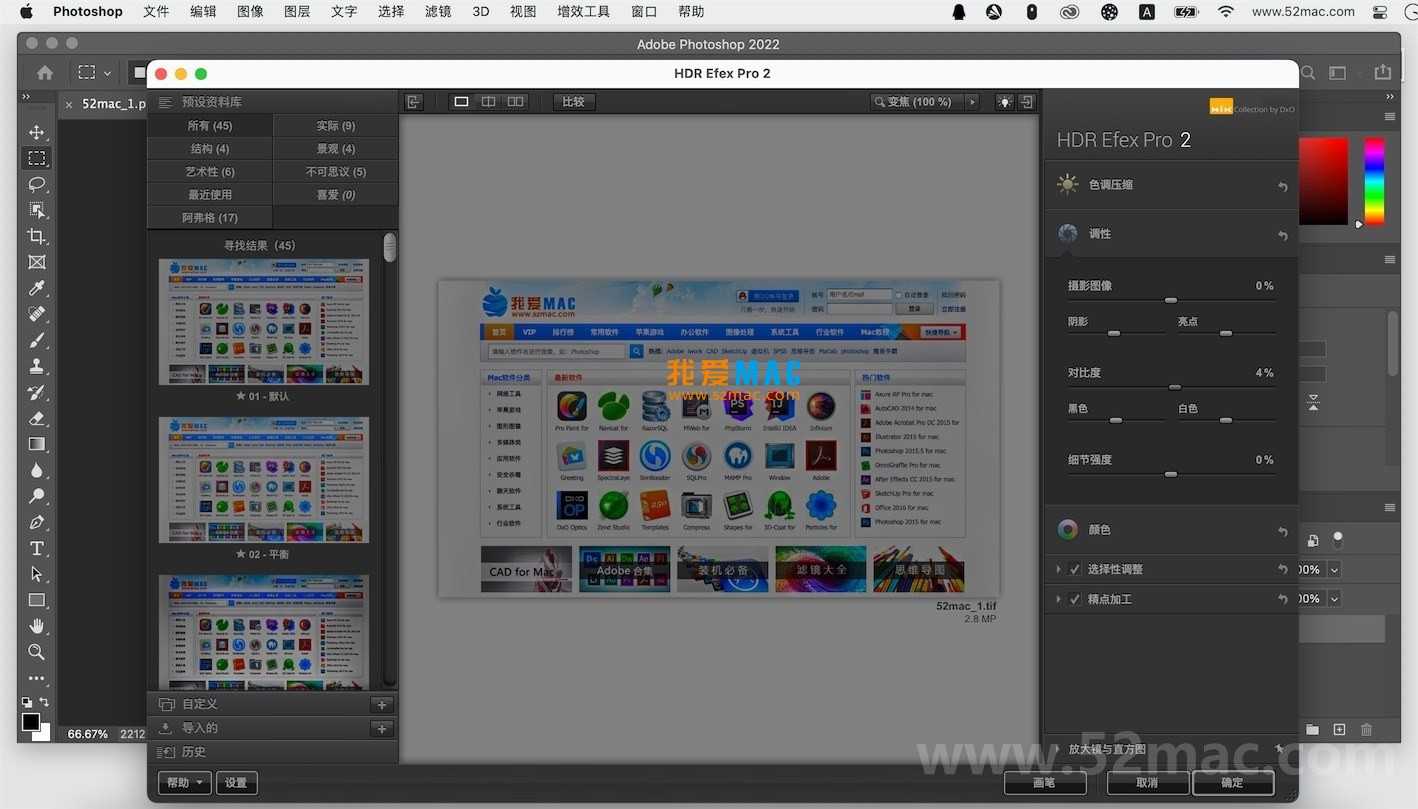Select the 景观 (4) preset category
This screenshot has height=809, width=1418.
pos(336,149)
